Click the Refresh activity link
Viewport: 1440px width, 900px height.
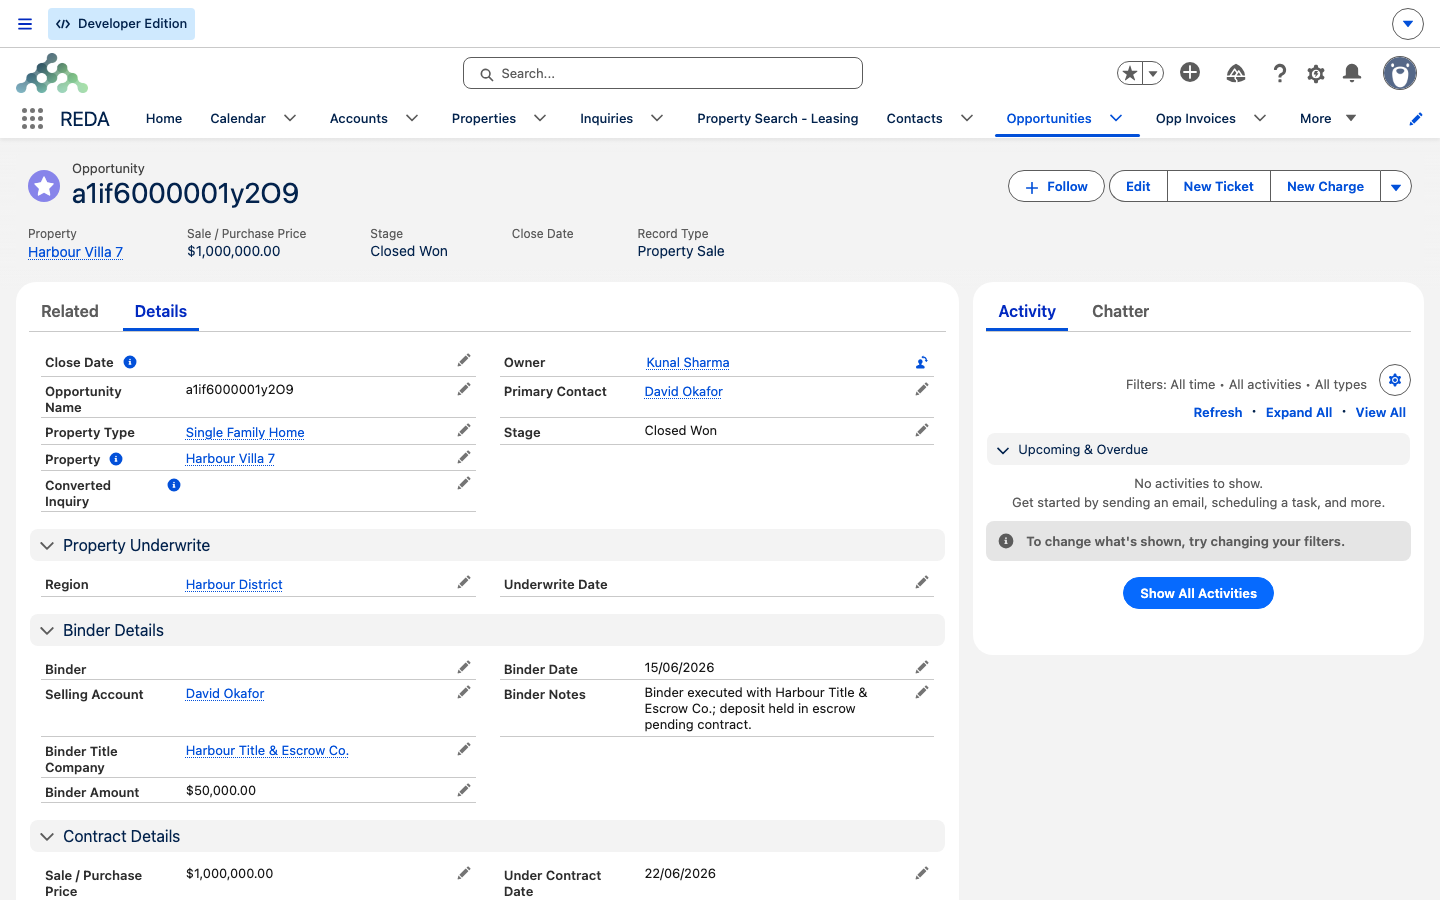[1217, 412]
